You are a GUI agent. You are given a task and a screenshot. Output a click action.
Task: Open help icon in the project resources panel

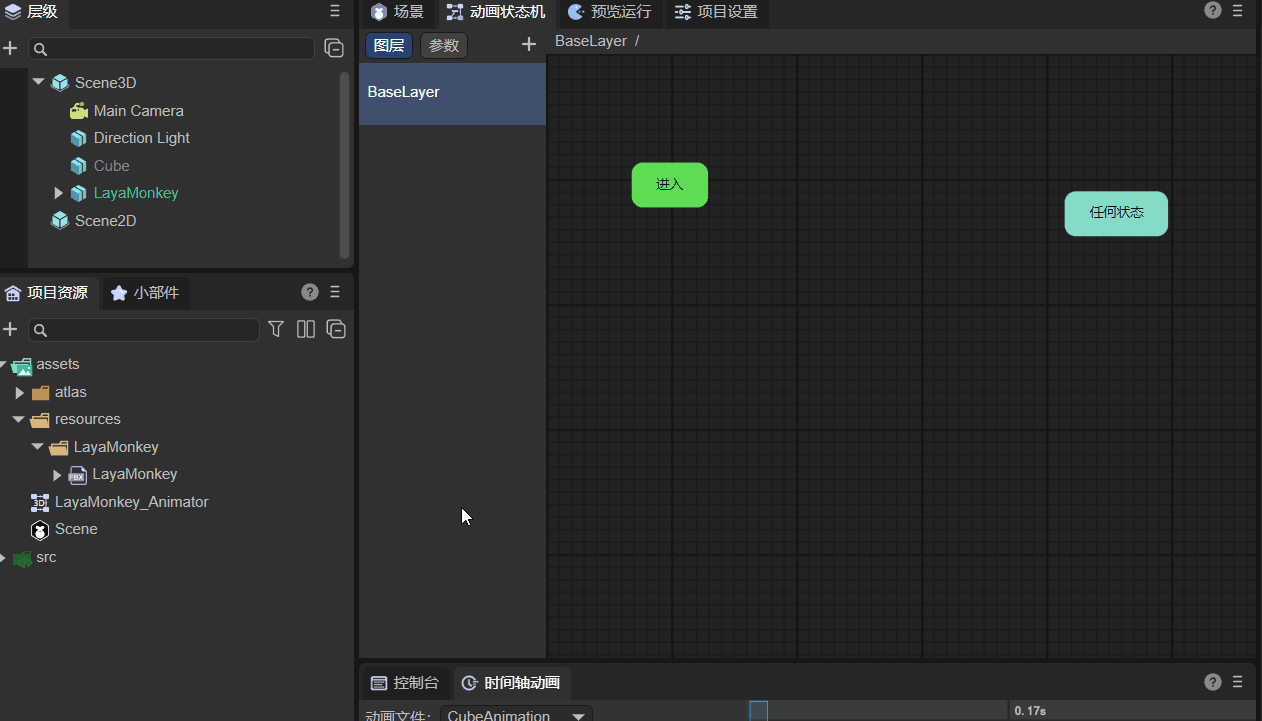[x=310, y=292]
